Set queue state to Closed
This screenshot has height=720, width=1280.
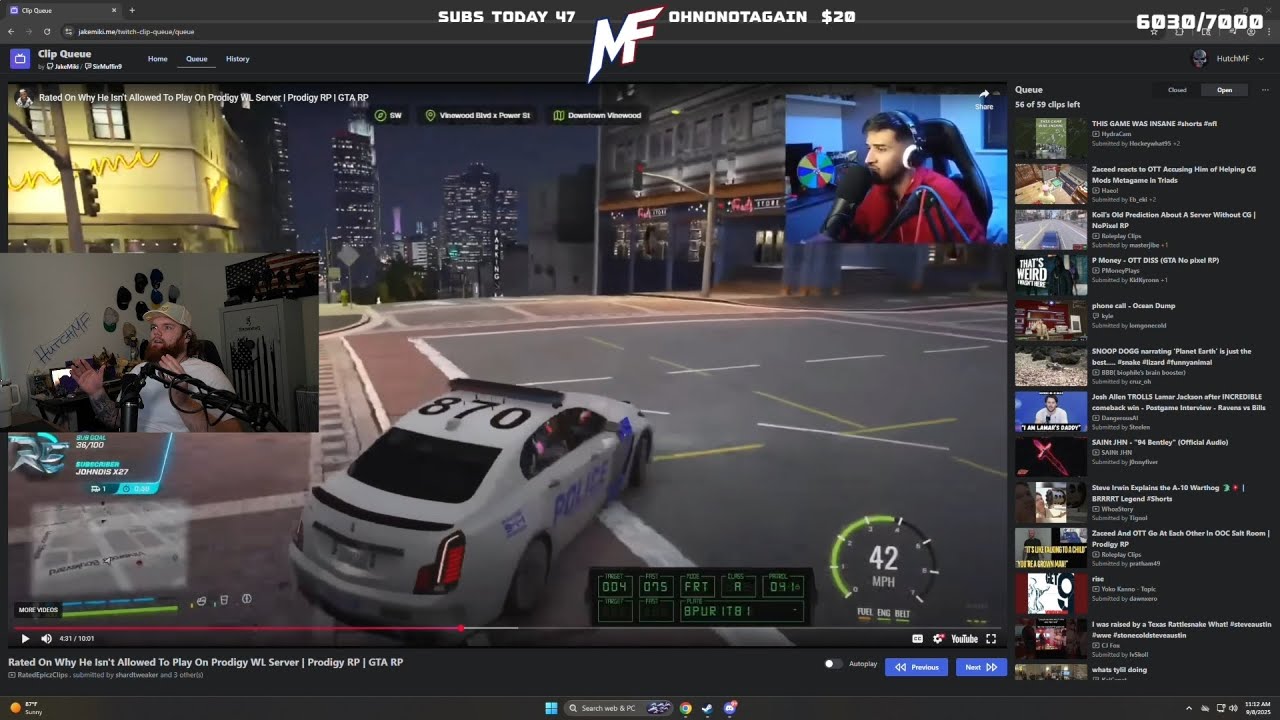coord(1177,90)
